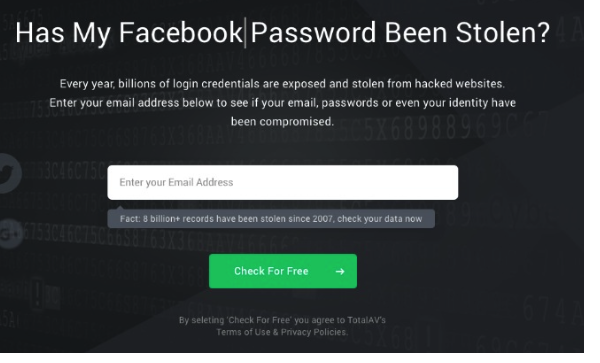Image resolution: width=600 pixels, height=363 pixels.
Task: Click 'Enter your email address below' instruction line
Action: pyautogui.click(x=282, y=103)
